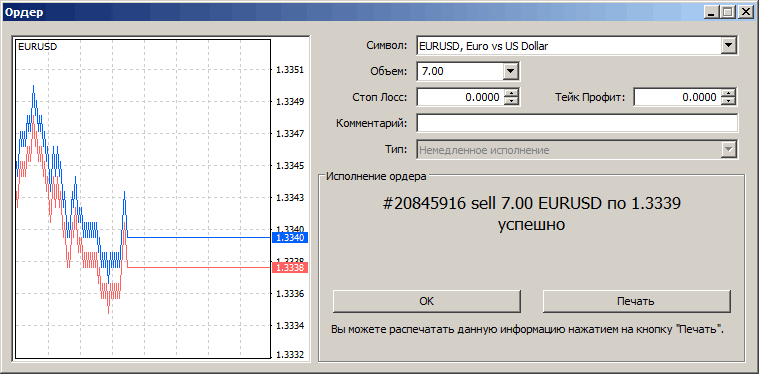Click the Тейк Профит value field
Screen dimensions: 759x374
pos(677,97)
